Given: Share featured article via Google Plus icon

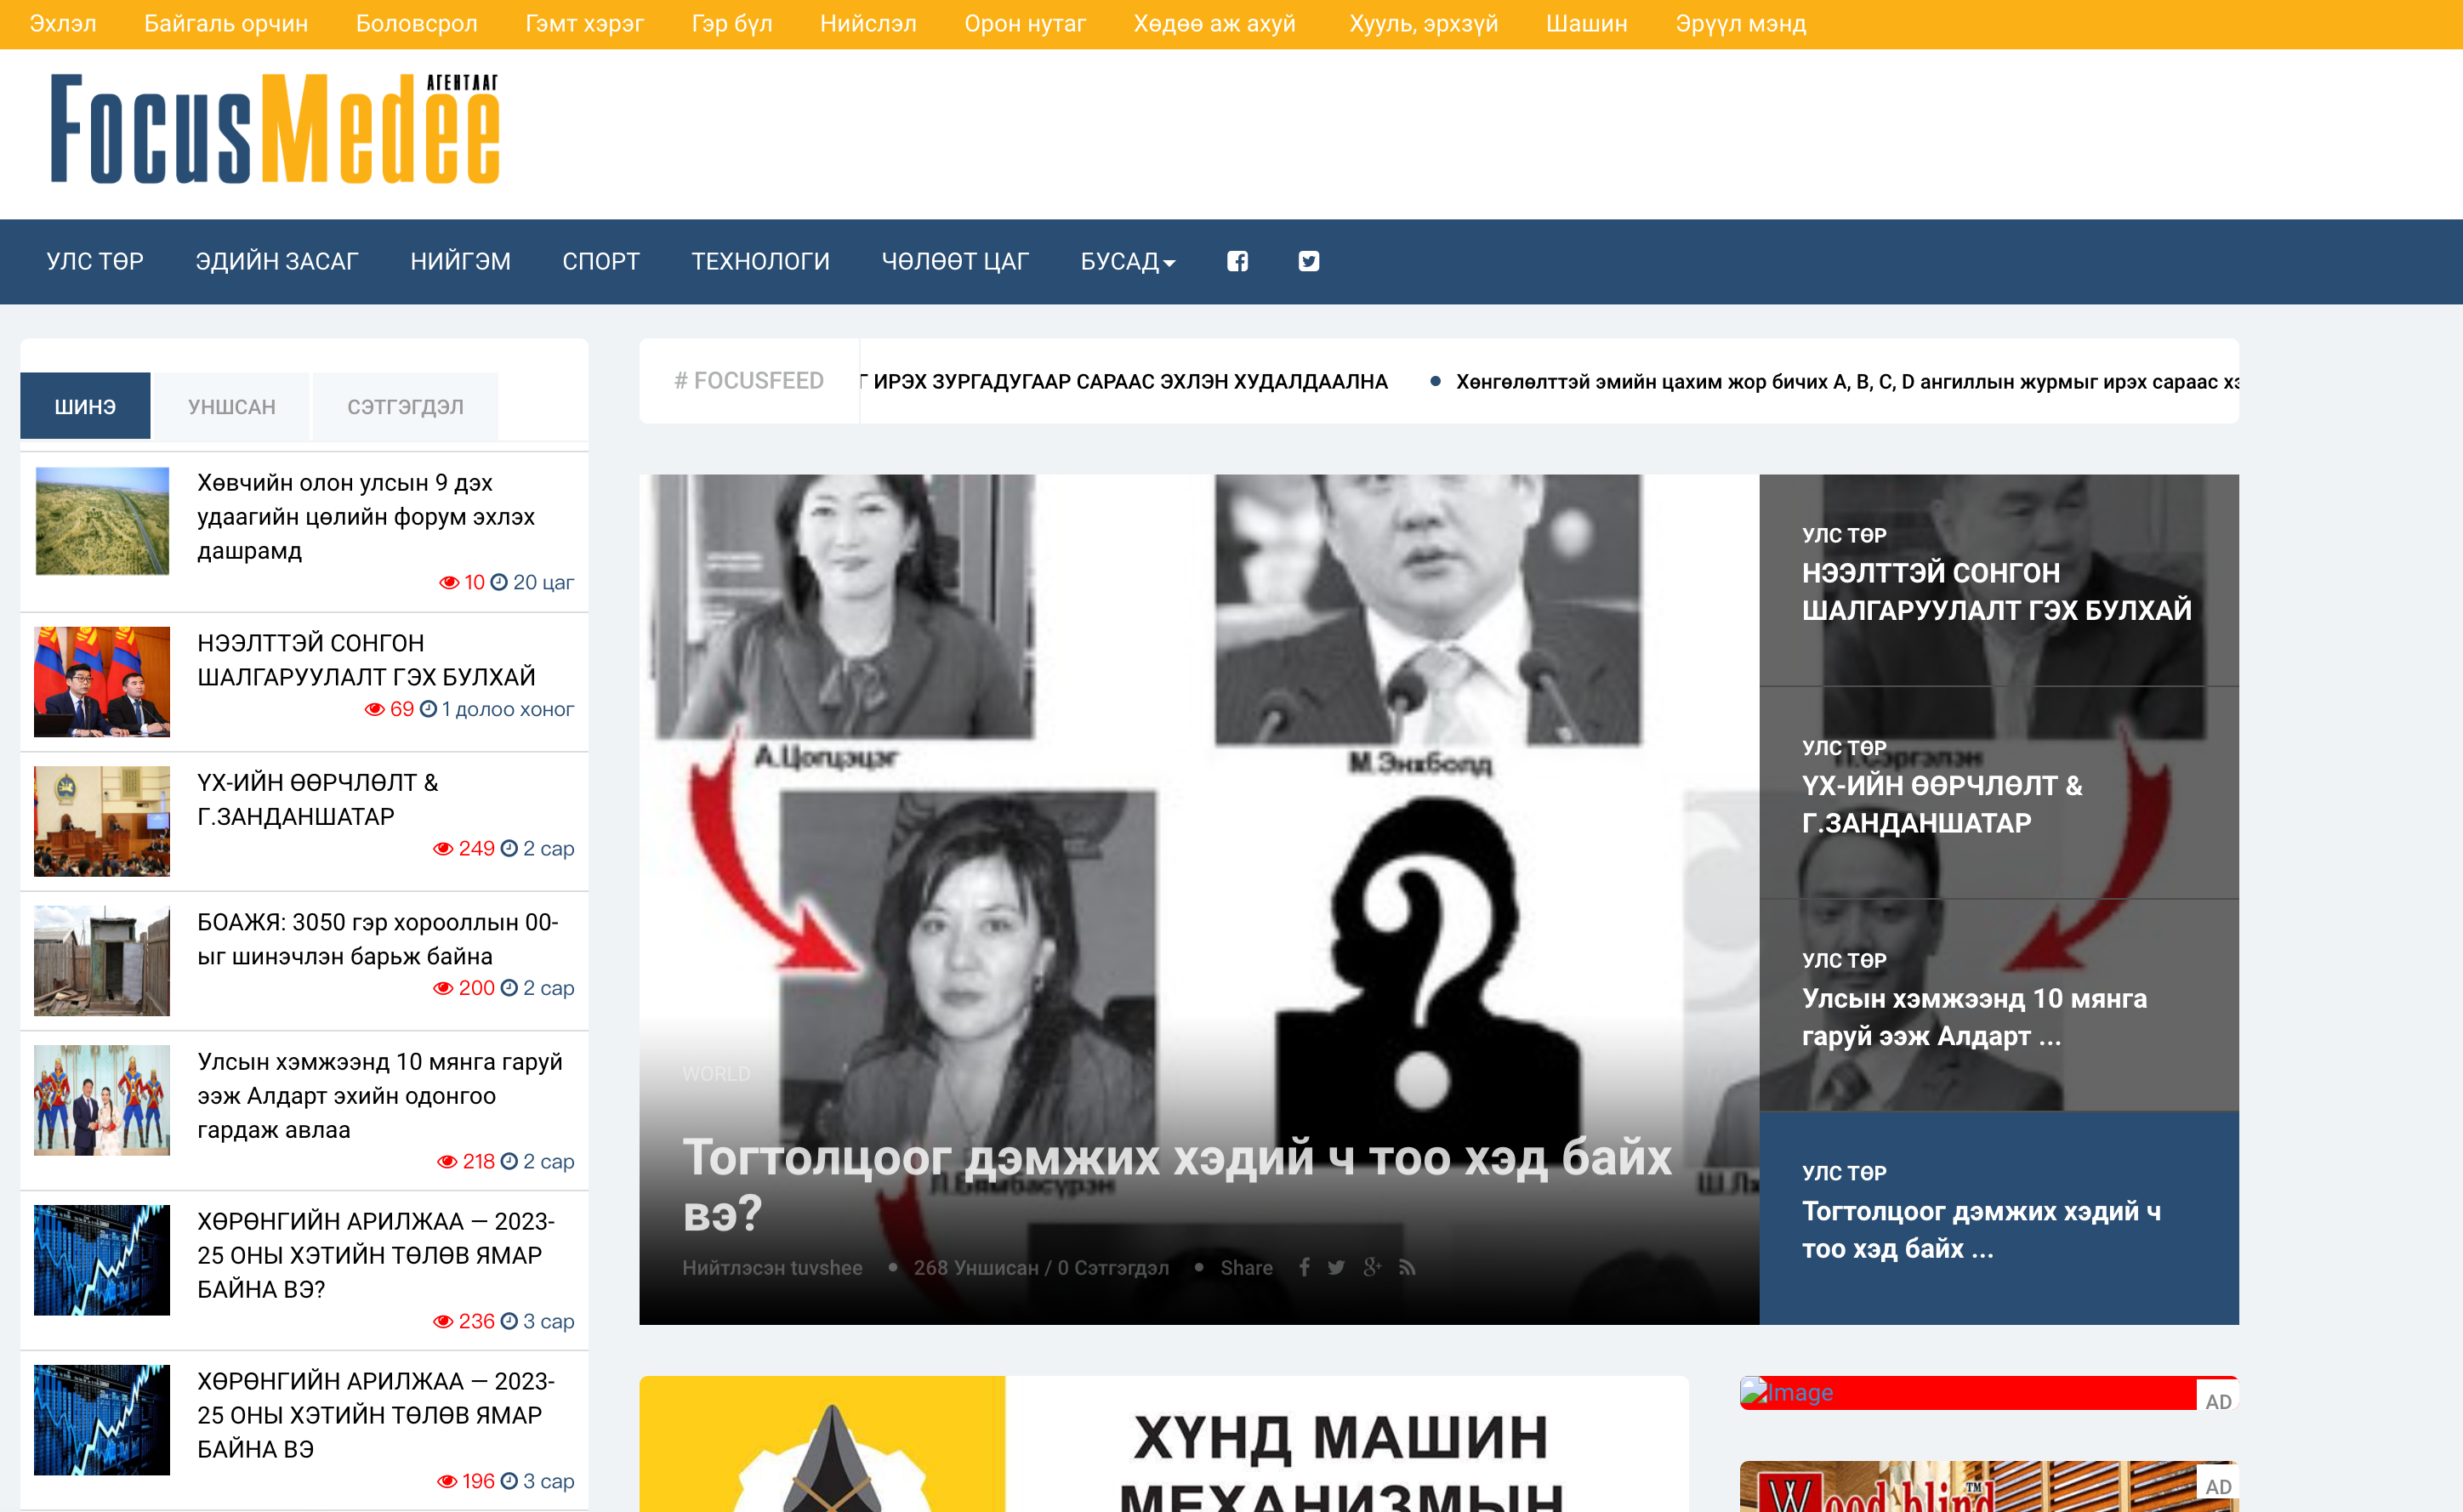Looking at the screenshot, I should coord(1372,1267).
